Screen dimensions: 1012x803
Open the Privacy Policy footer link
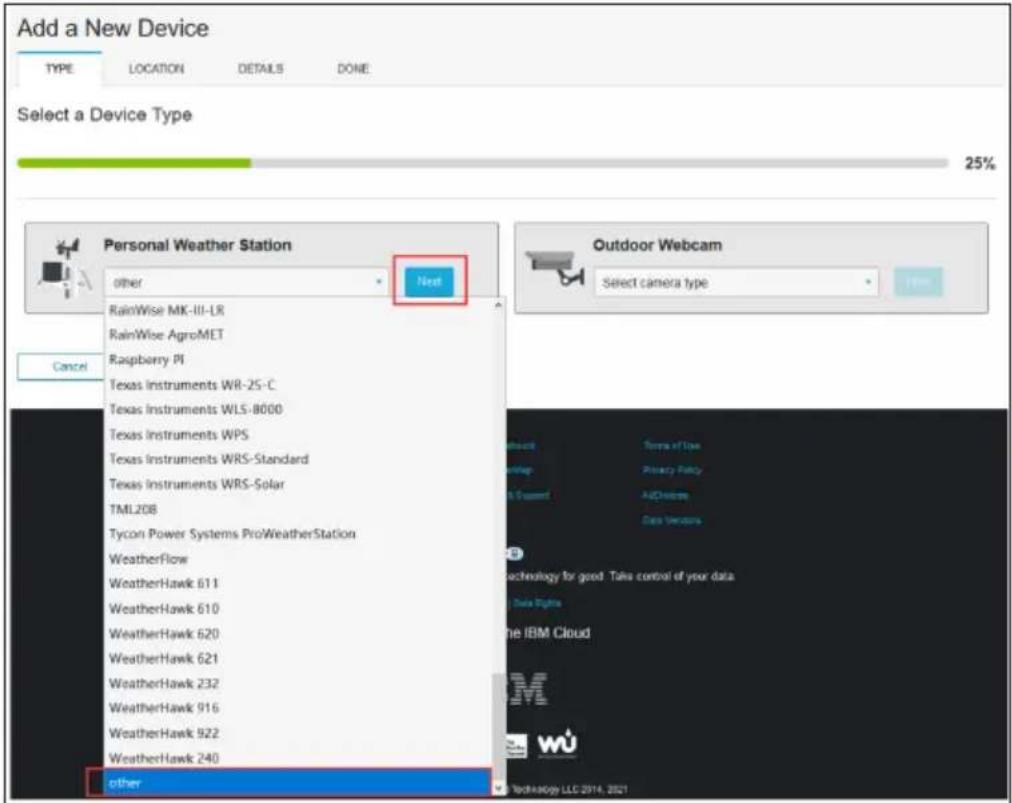coord(672,470)
